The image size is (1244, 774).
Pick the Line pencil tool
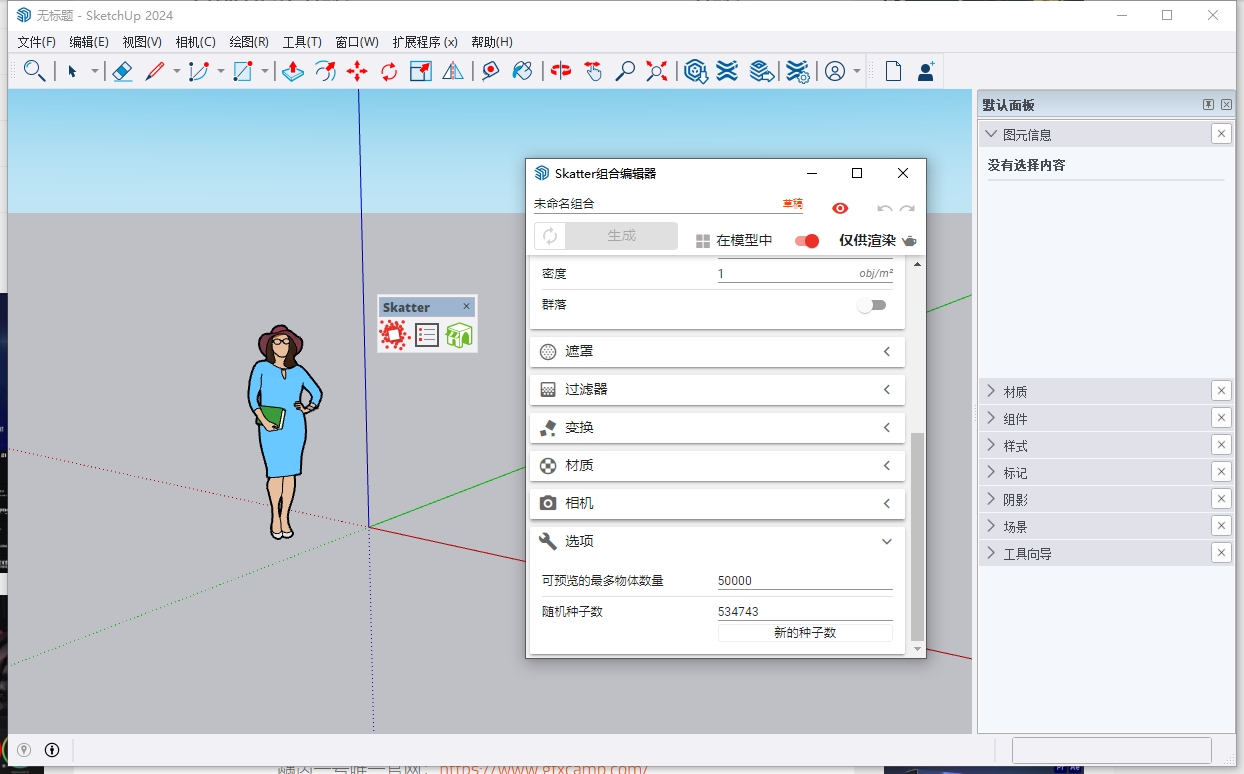coord(155,71)
